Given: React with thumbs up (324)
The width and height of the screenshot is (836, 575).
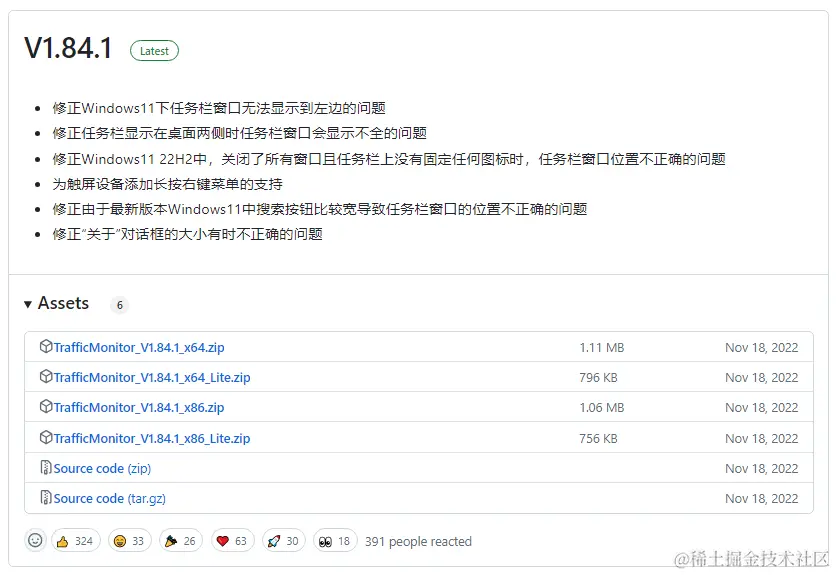Looking at the screenshot, I should point(76,541).
